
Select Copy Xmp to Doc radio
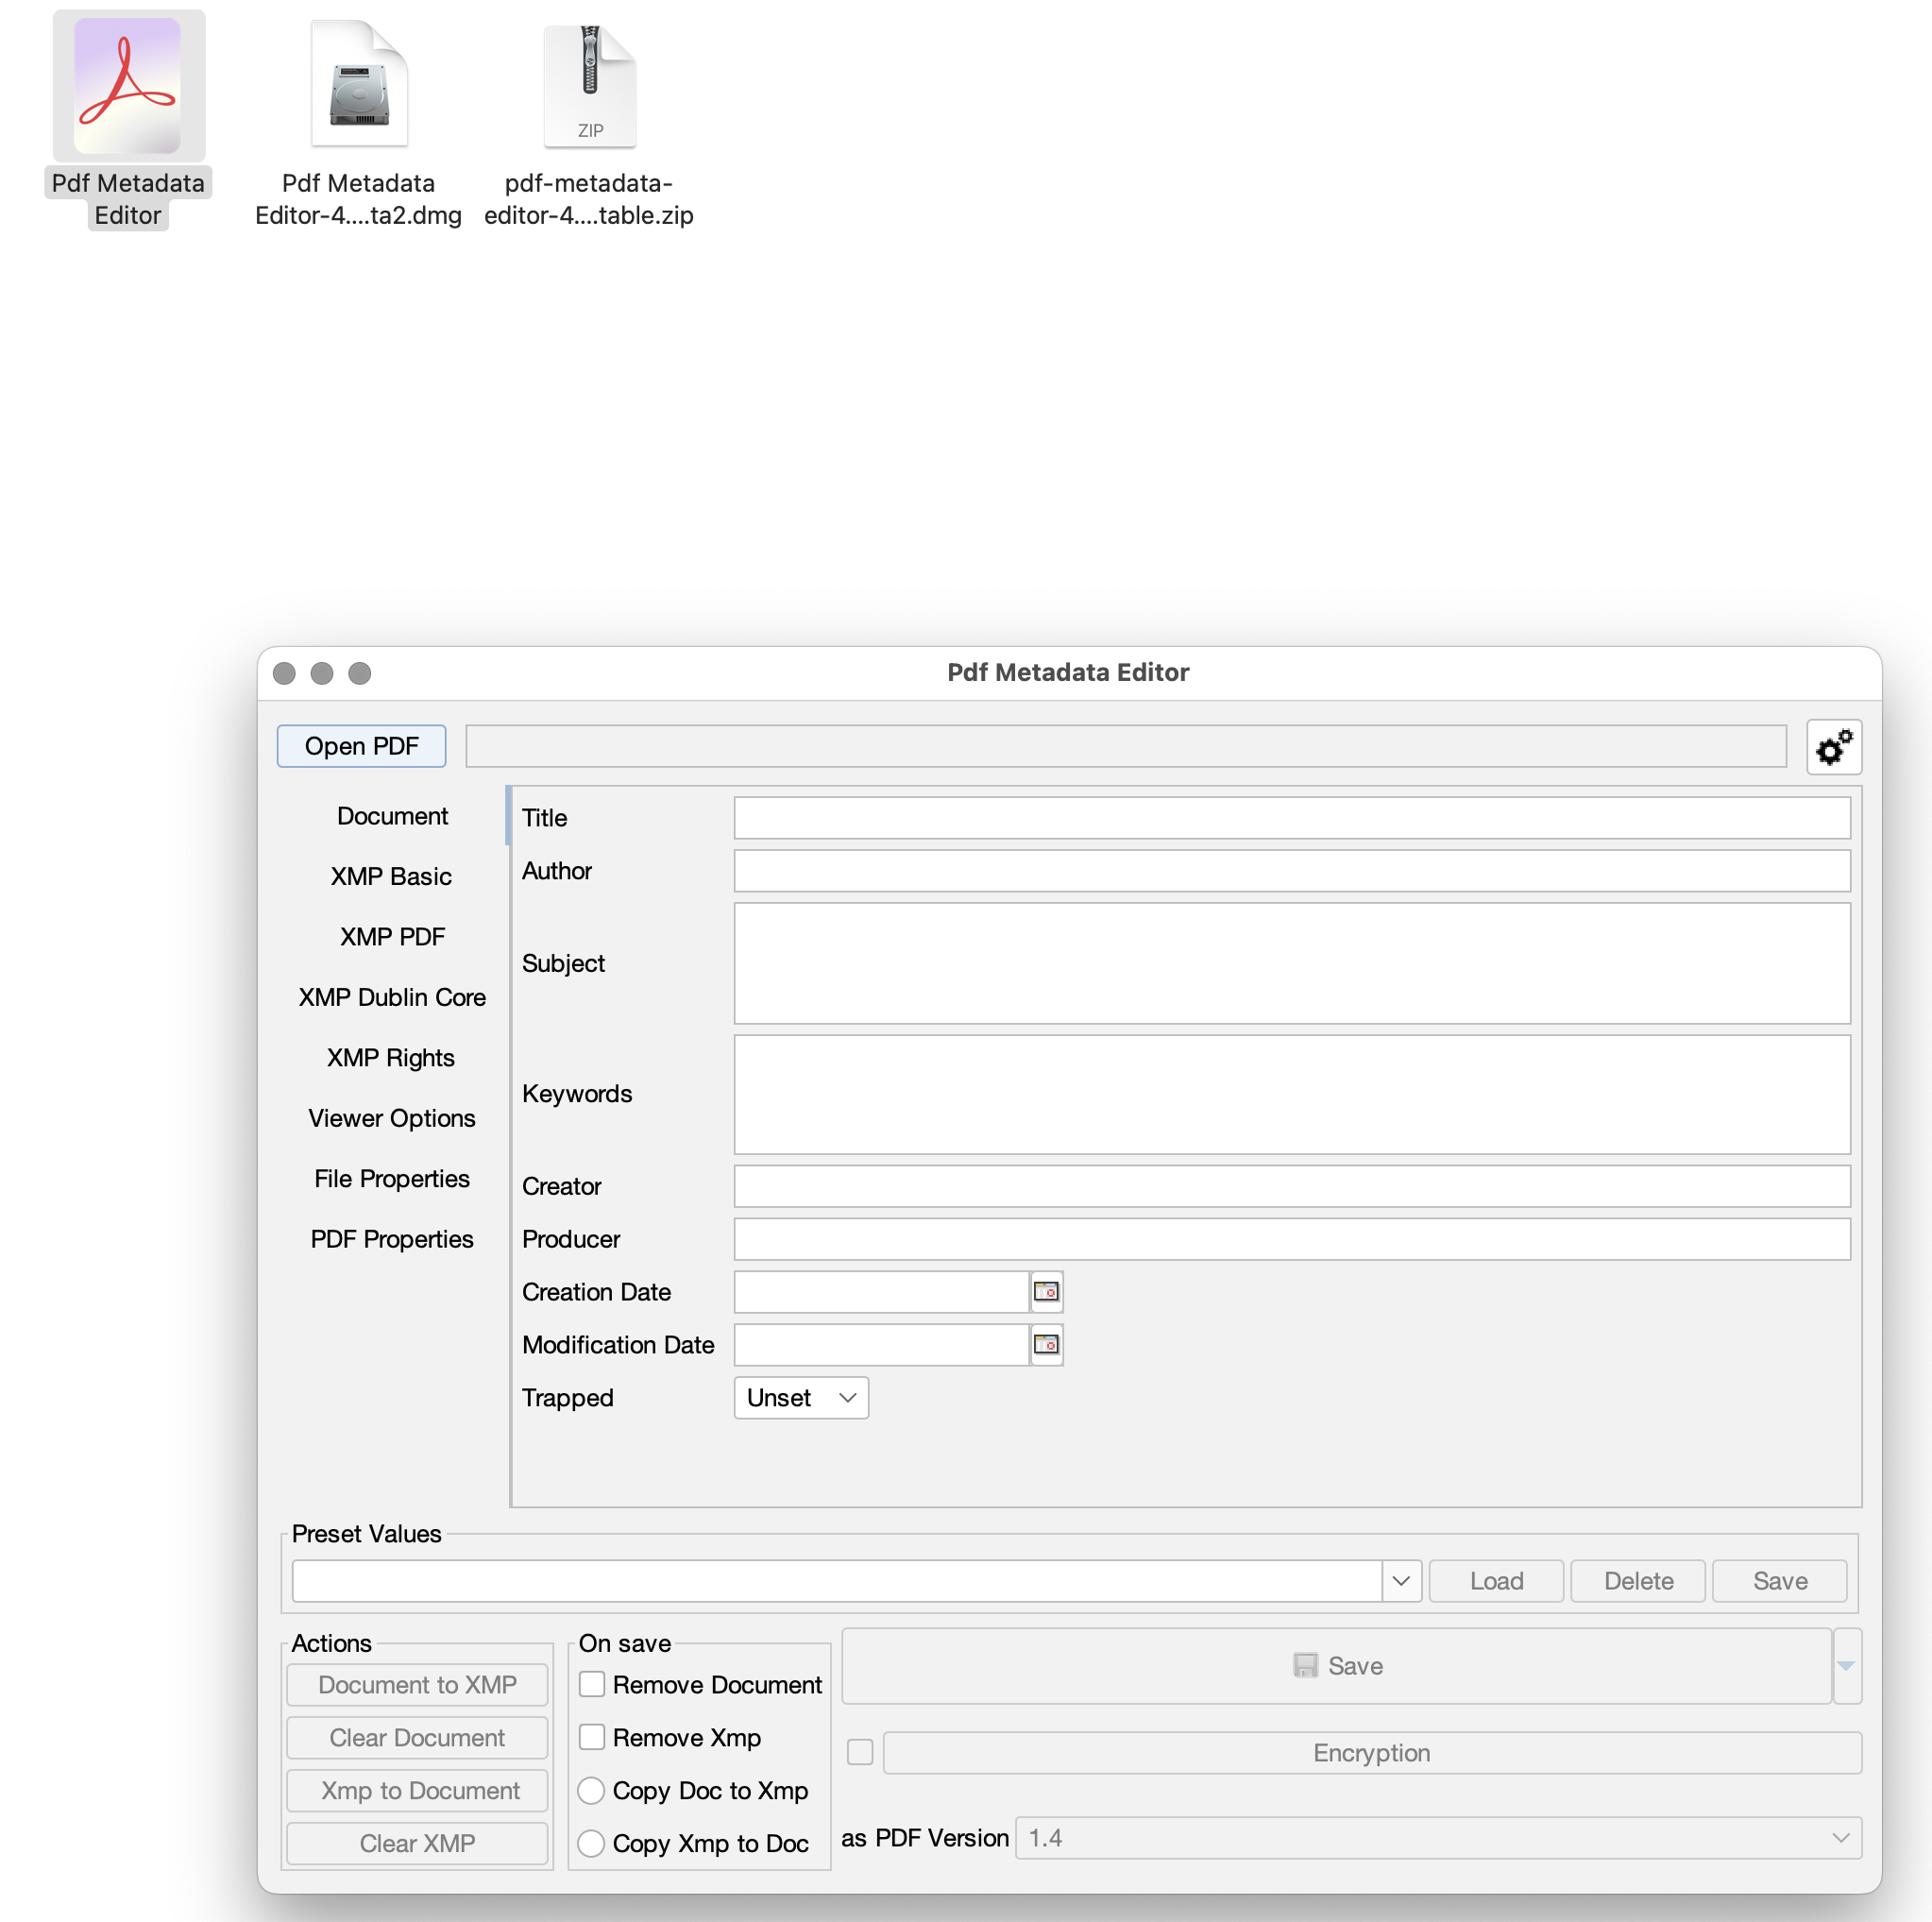pyautogui.click(x=591, y=1843)
